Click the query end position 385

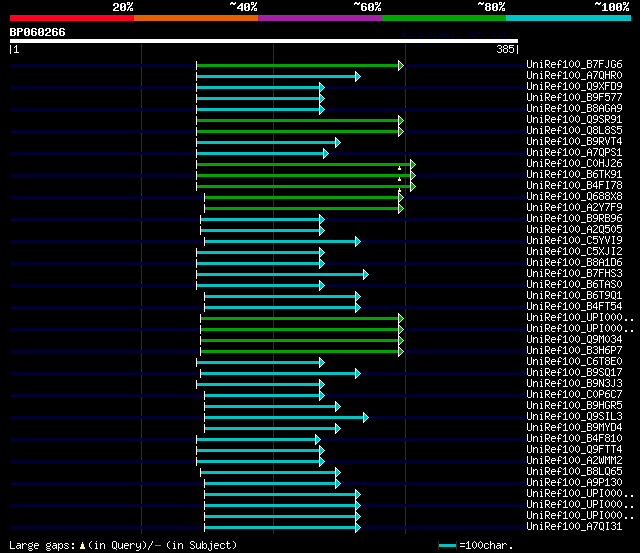[505, 49]
